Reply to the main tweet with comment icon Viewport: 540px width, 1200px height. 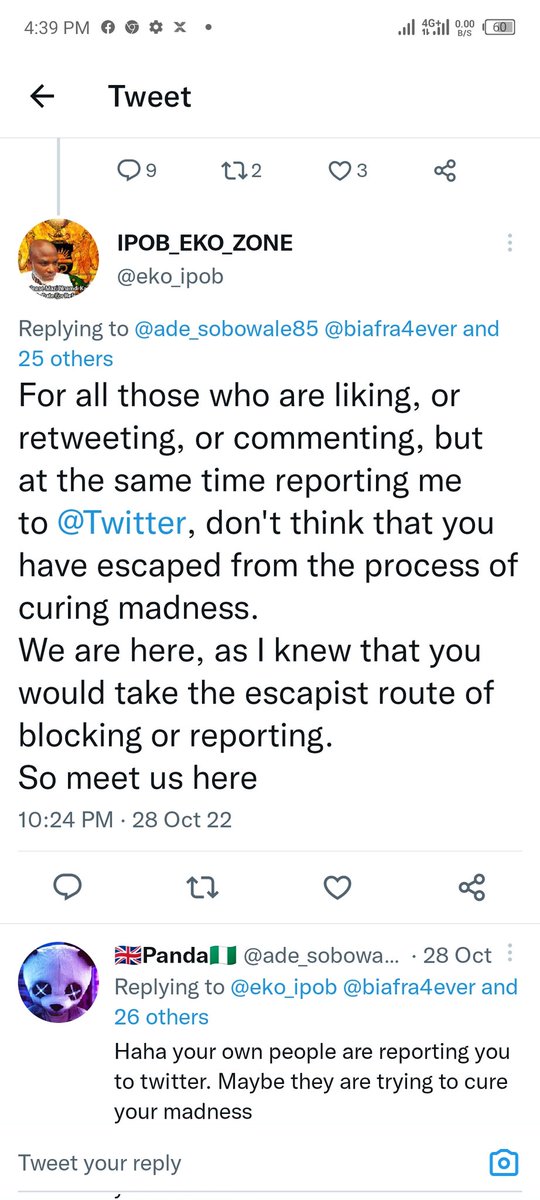point(67,886)
